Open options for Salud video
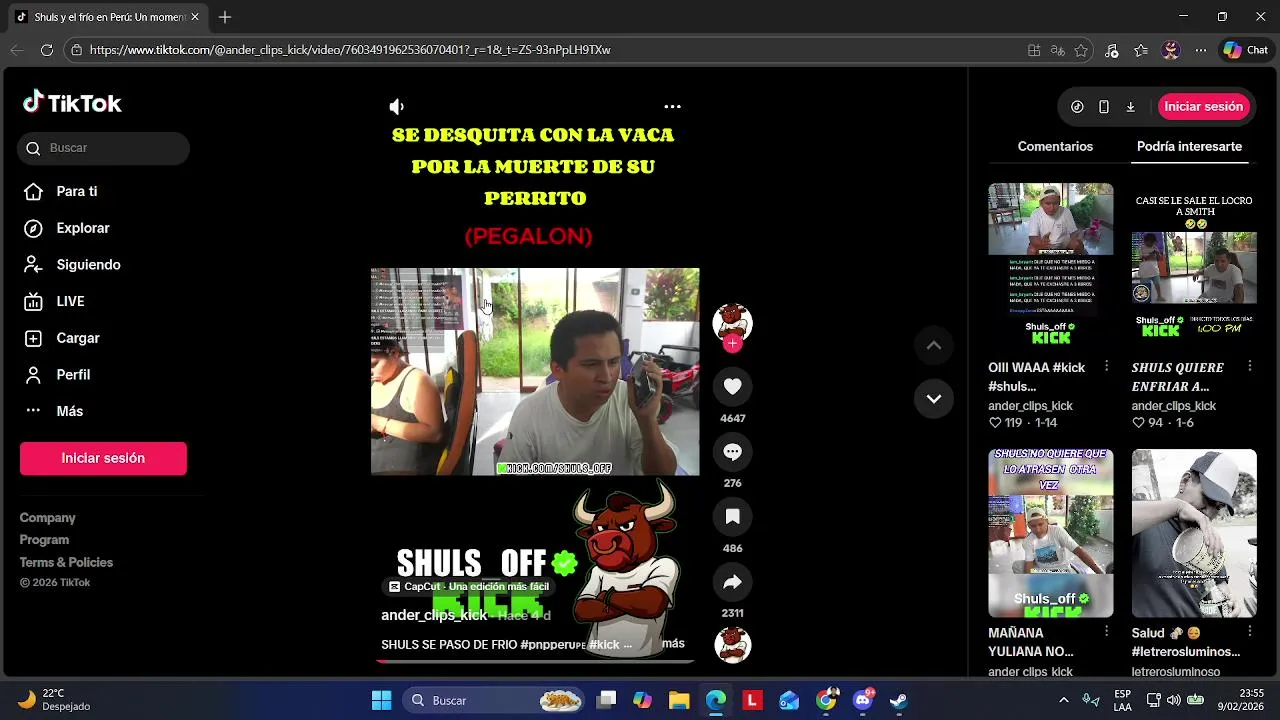This screenshot has height=720, width=1280. 1249,632
